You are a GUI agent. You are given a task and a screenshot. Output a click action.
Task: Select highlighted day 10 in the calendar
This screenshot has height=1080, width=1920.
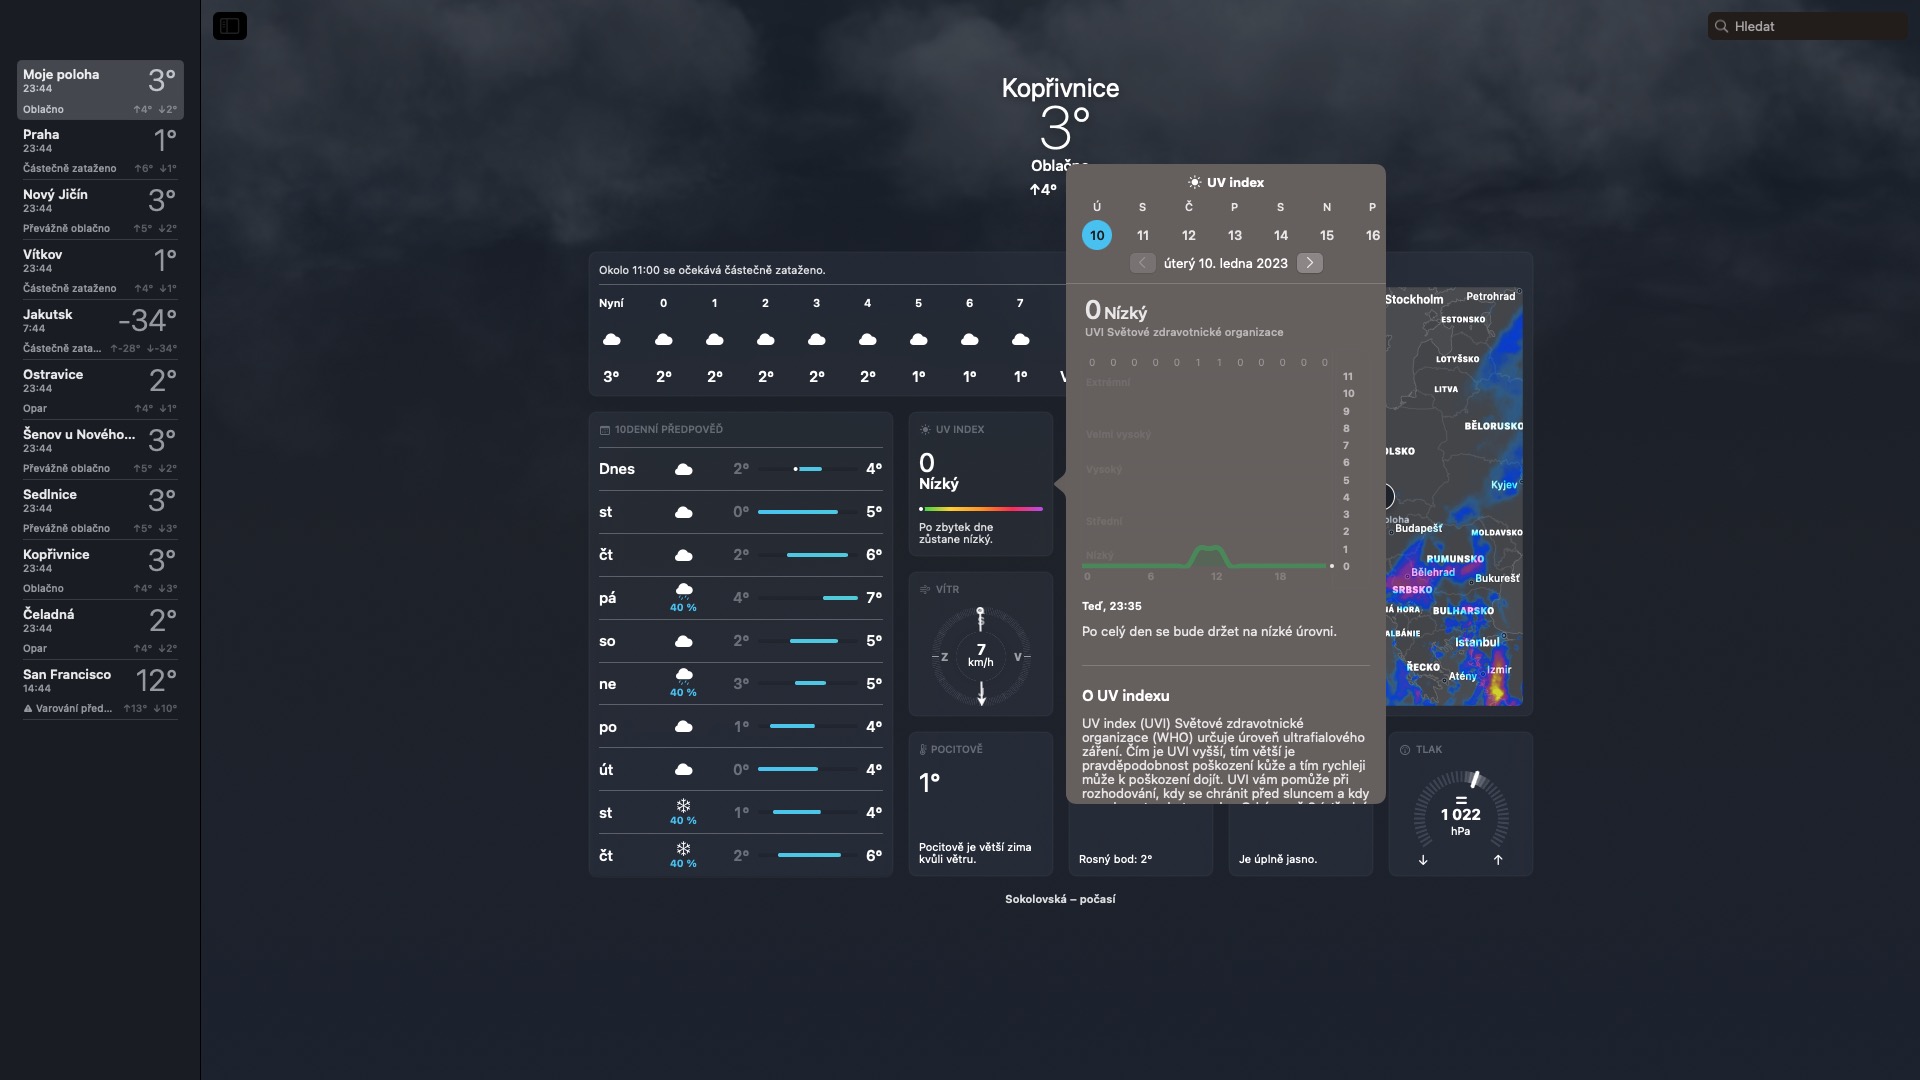point(1097,235)
